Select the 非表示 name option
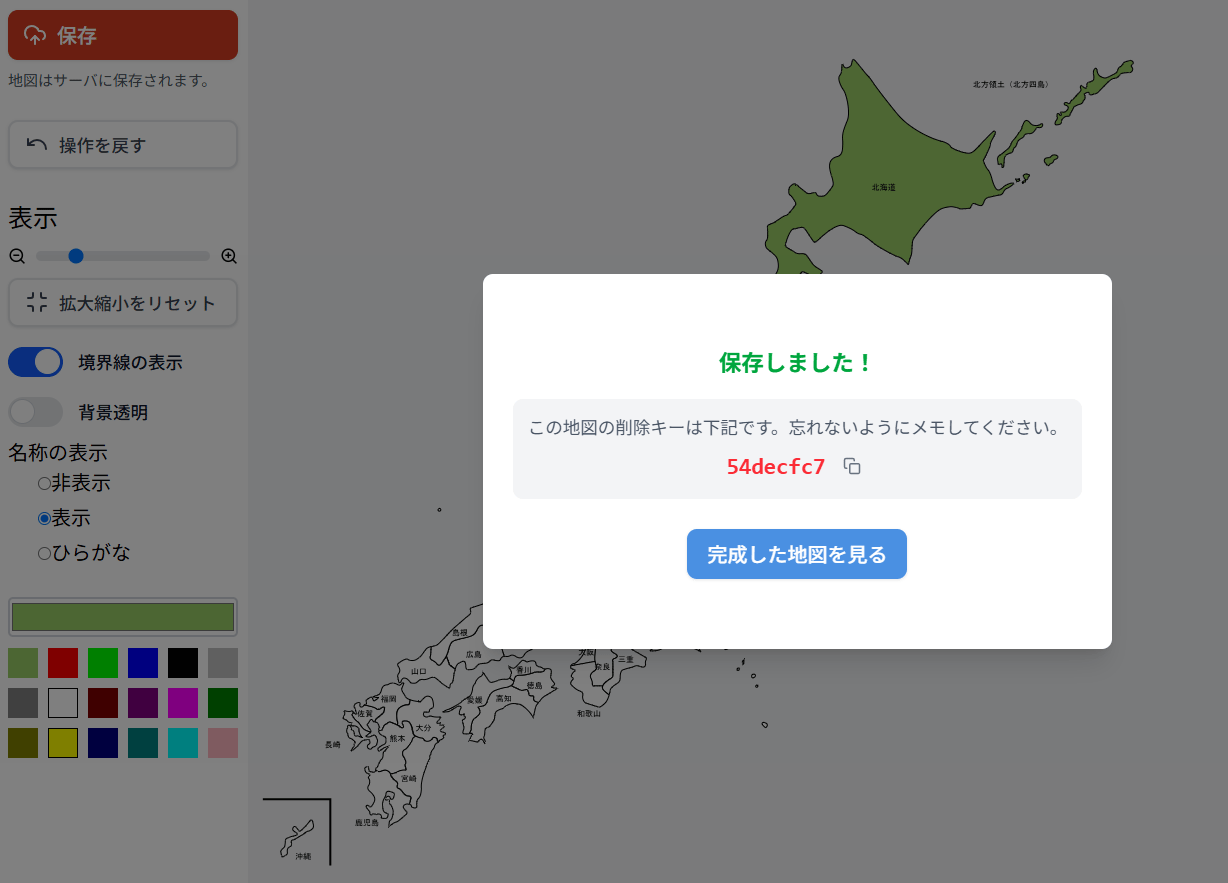 tap(44, 484)
